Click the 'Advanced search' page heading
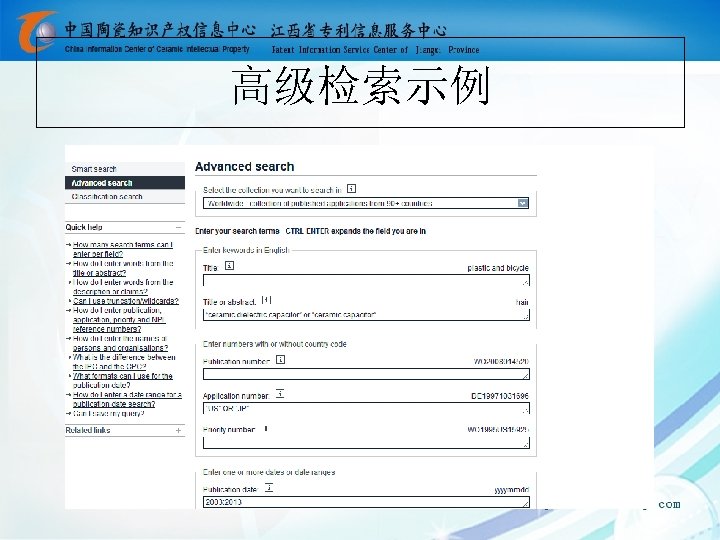 pyautogui.click(x=244, y=167)
